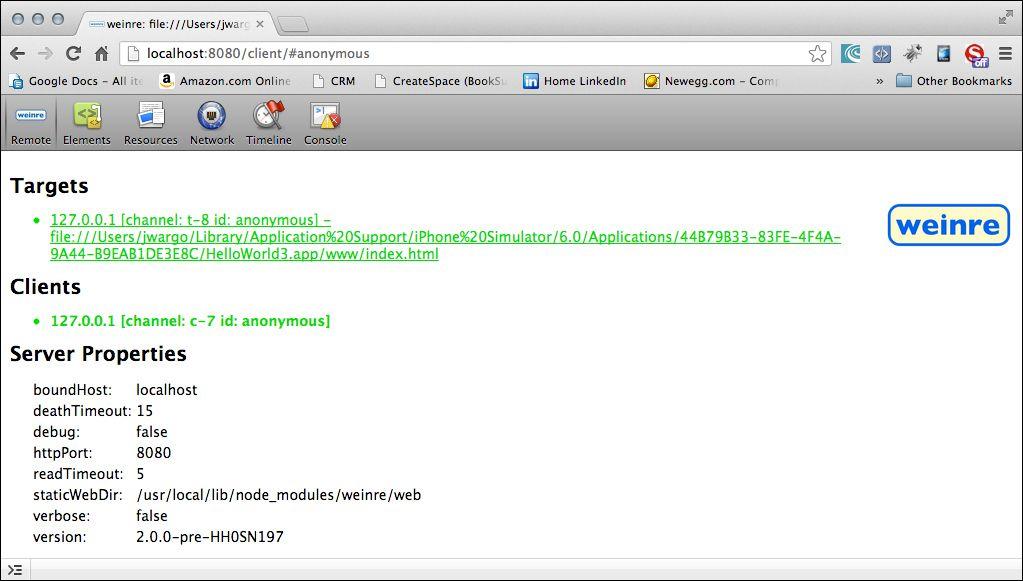Viewport: 1023px width, 581px height.
Task: Click the weinre logo image
Action: pos(947,225)
